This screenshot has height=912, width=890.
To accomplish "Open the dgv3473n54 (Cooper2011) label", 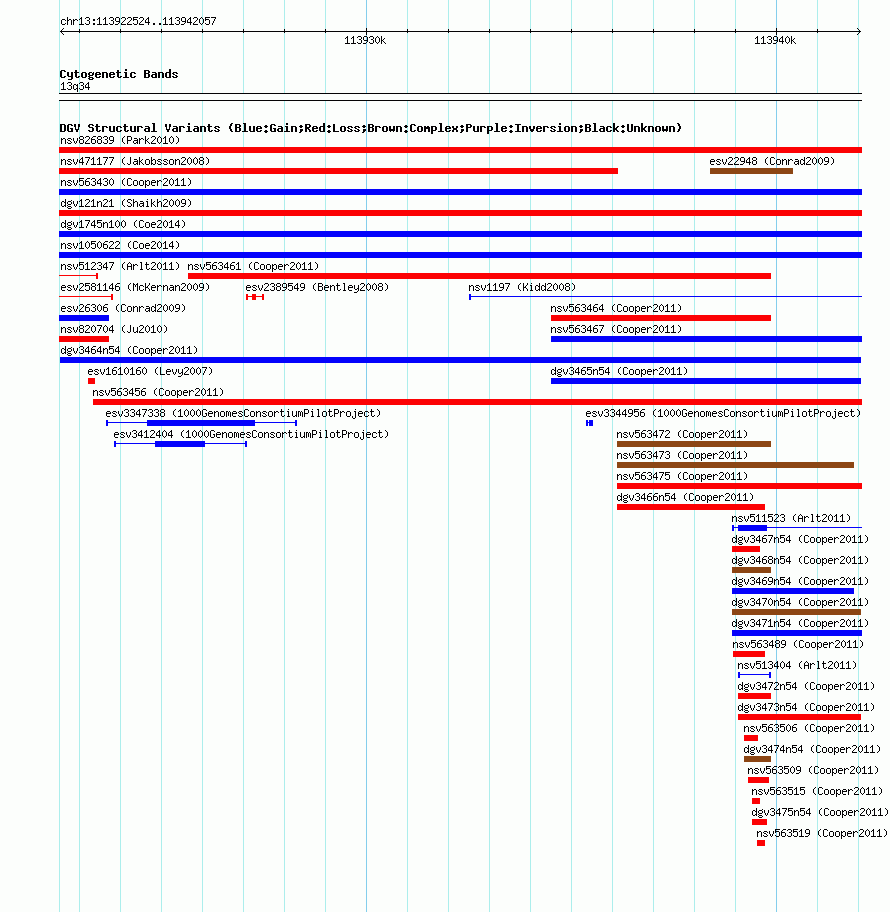I will (806, 707).
